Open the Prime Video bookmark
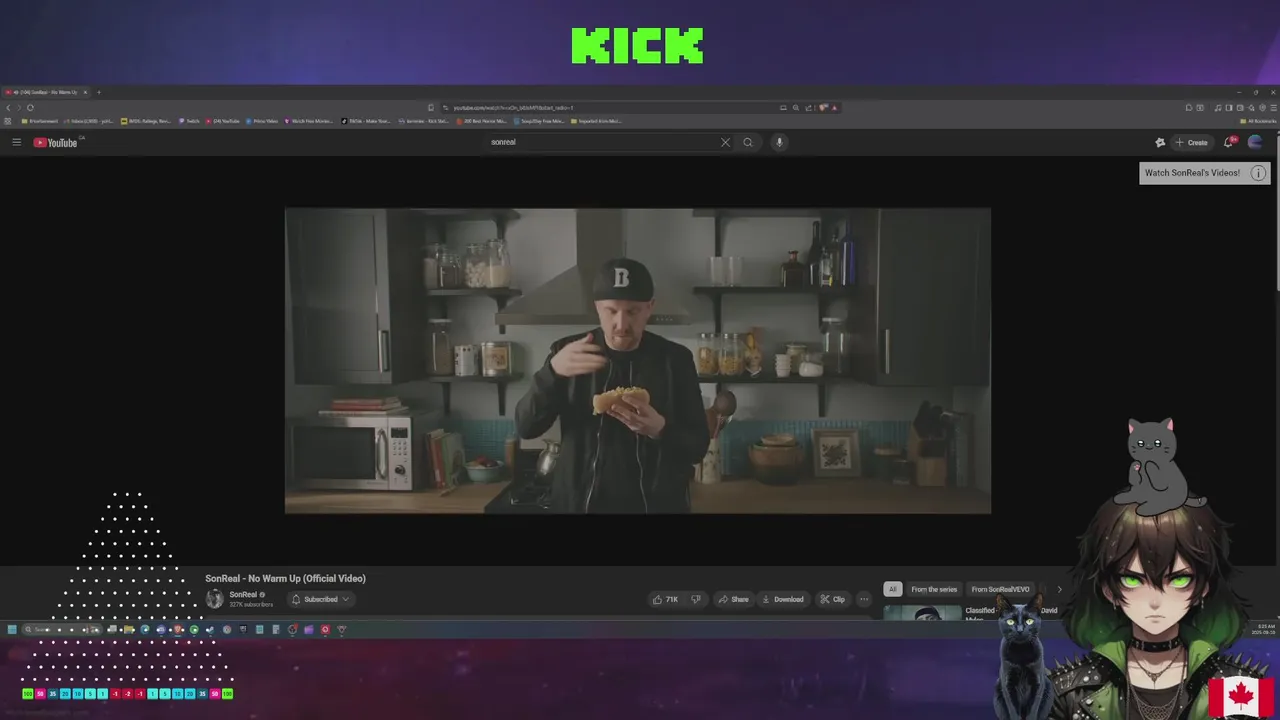 (x=262, y=121)
